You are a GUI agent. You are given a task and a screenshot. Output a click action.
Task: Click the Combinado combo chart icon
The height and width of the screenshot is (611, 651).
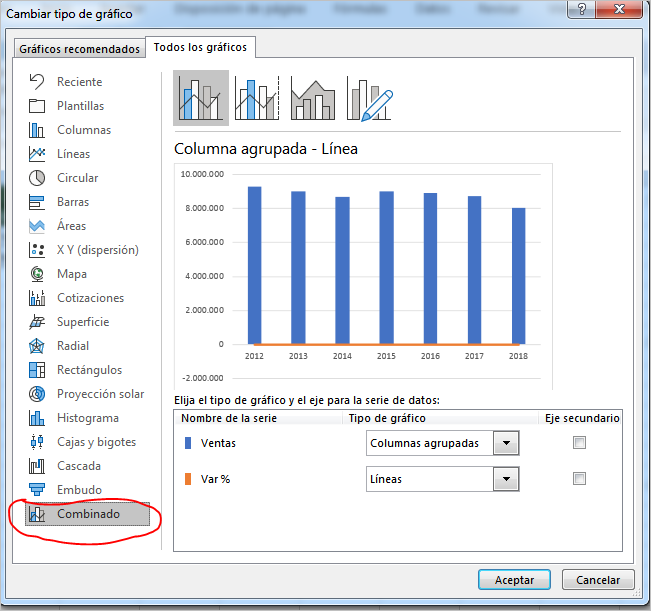(x=37, y=514)
